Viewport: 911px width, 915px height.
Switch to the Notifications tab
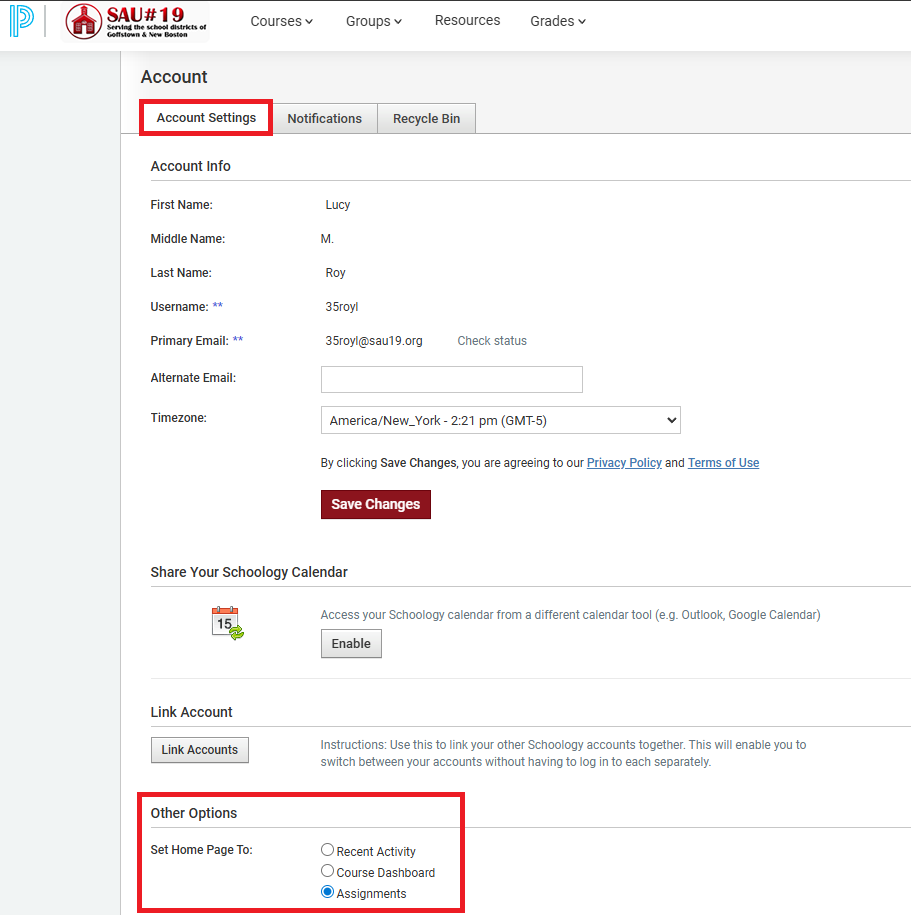click(324, 118)
